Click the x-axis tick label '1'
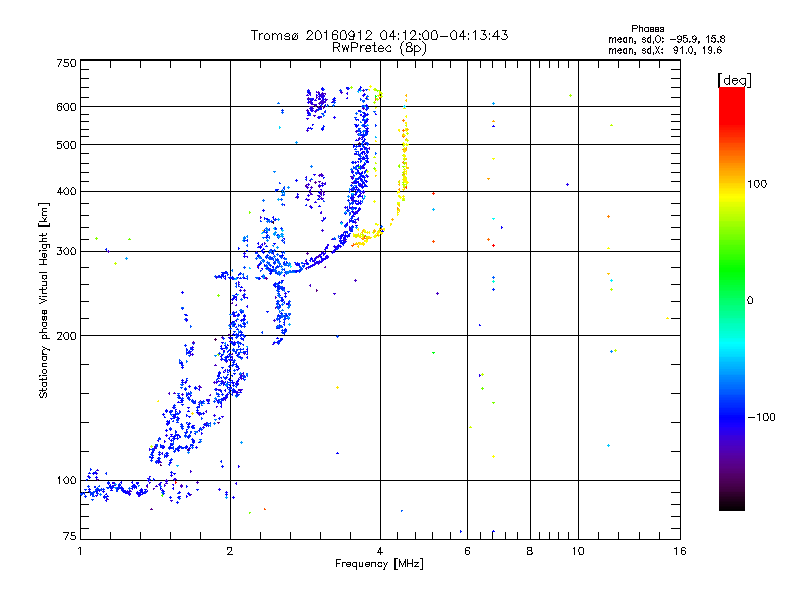 pos(80,551)
